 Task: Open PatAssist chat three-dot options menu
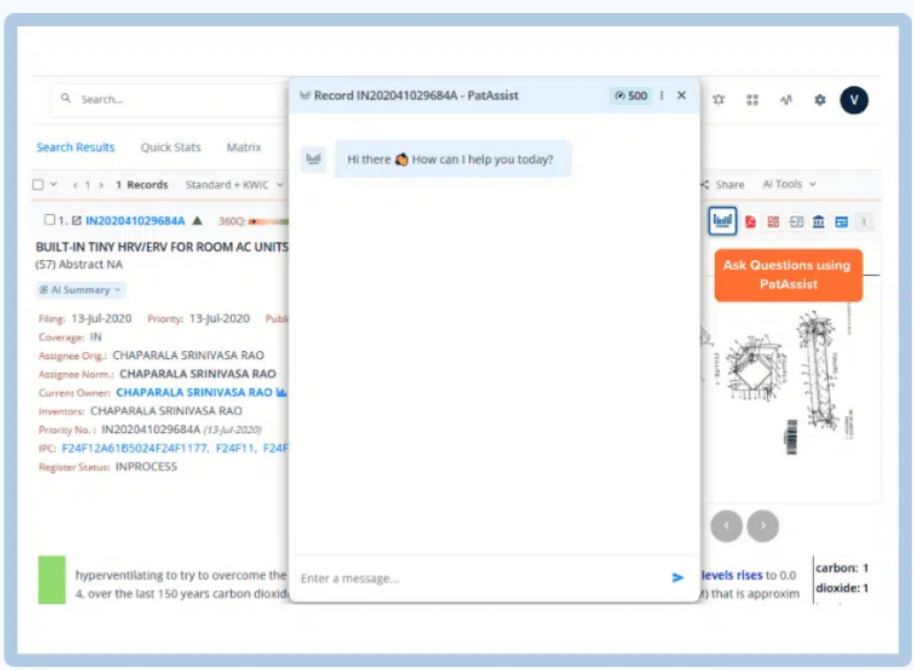point(661,96)
